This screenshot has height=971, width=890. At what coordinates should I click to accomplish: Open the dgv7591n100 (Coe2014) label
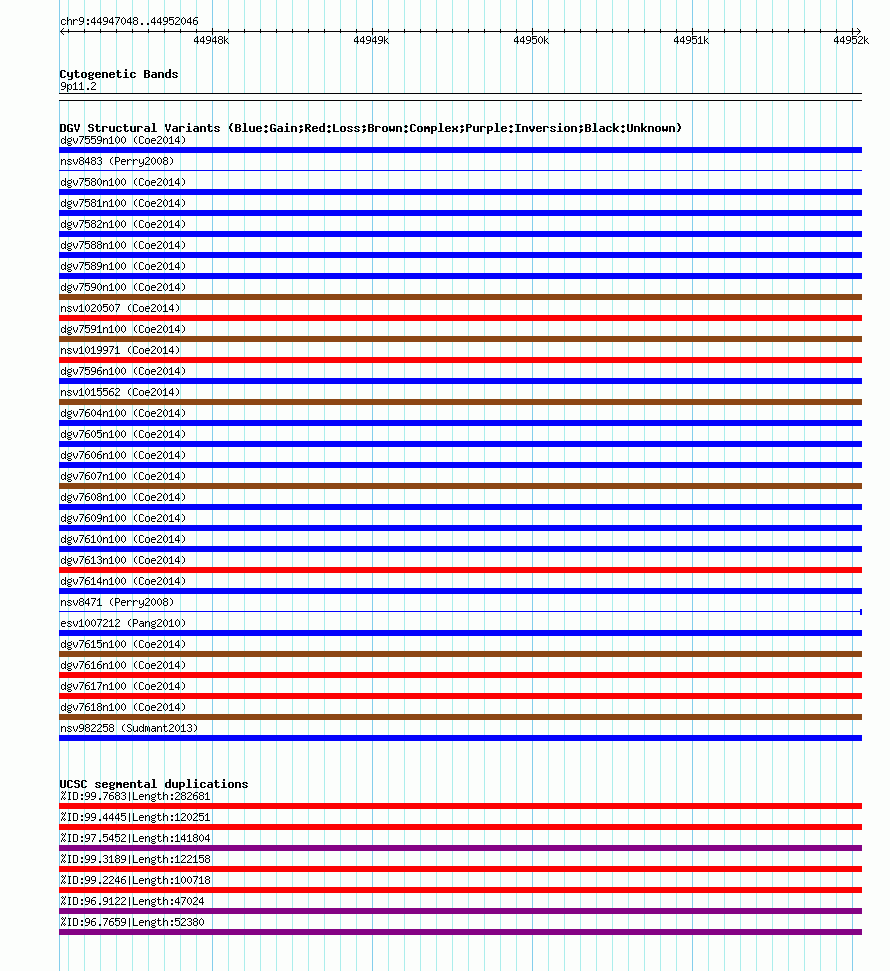pos(123,330)
